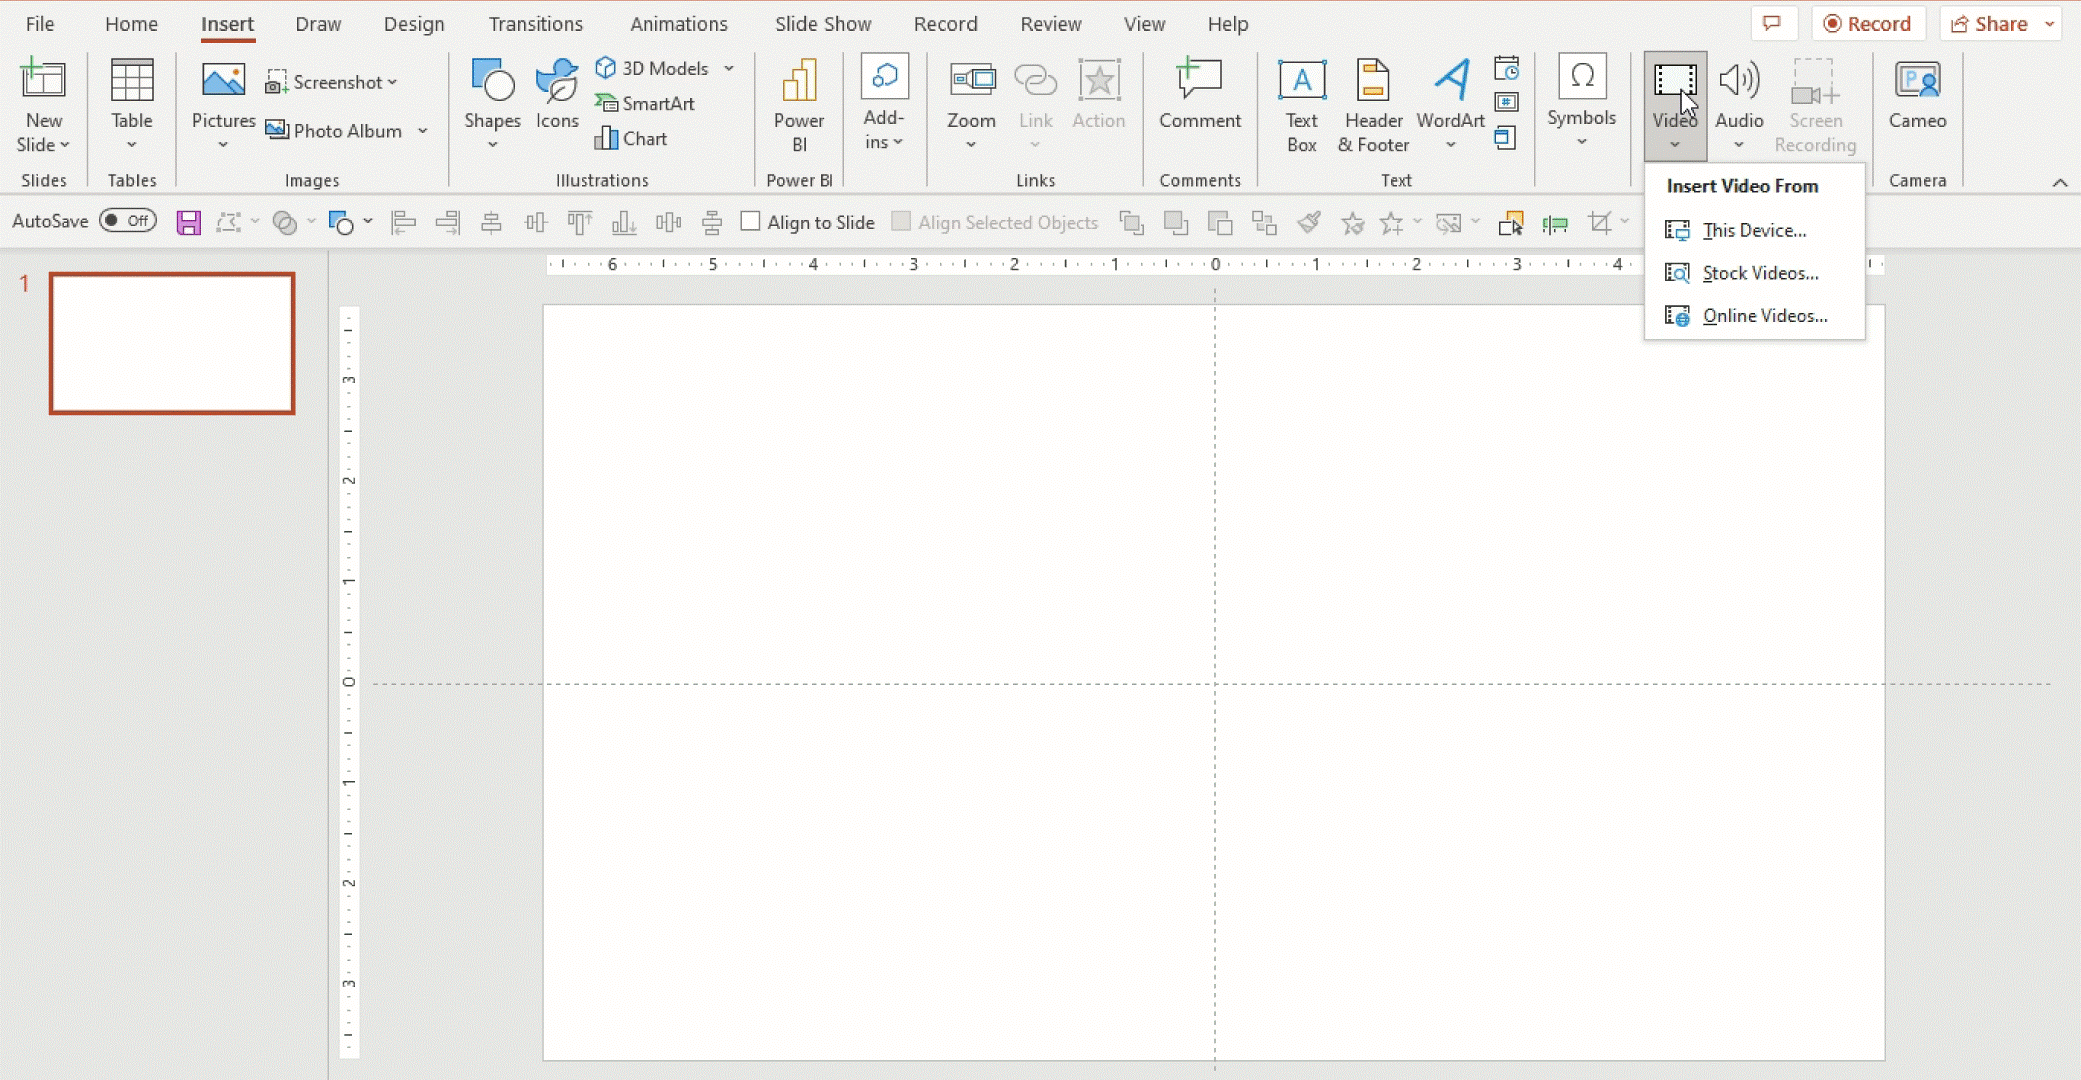Insert a Chart

pos(631,138)
